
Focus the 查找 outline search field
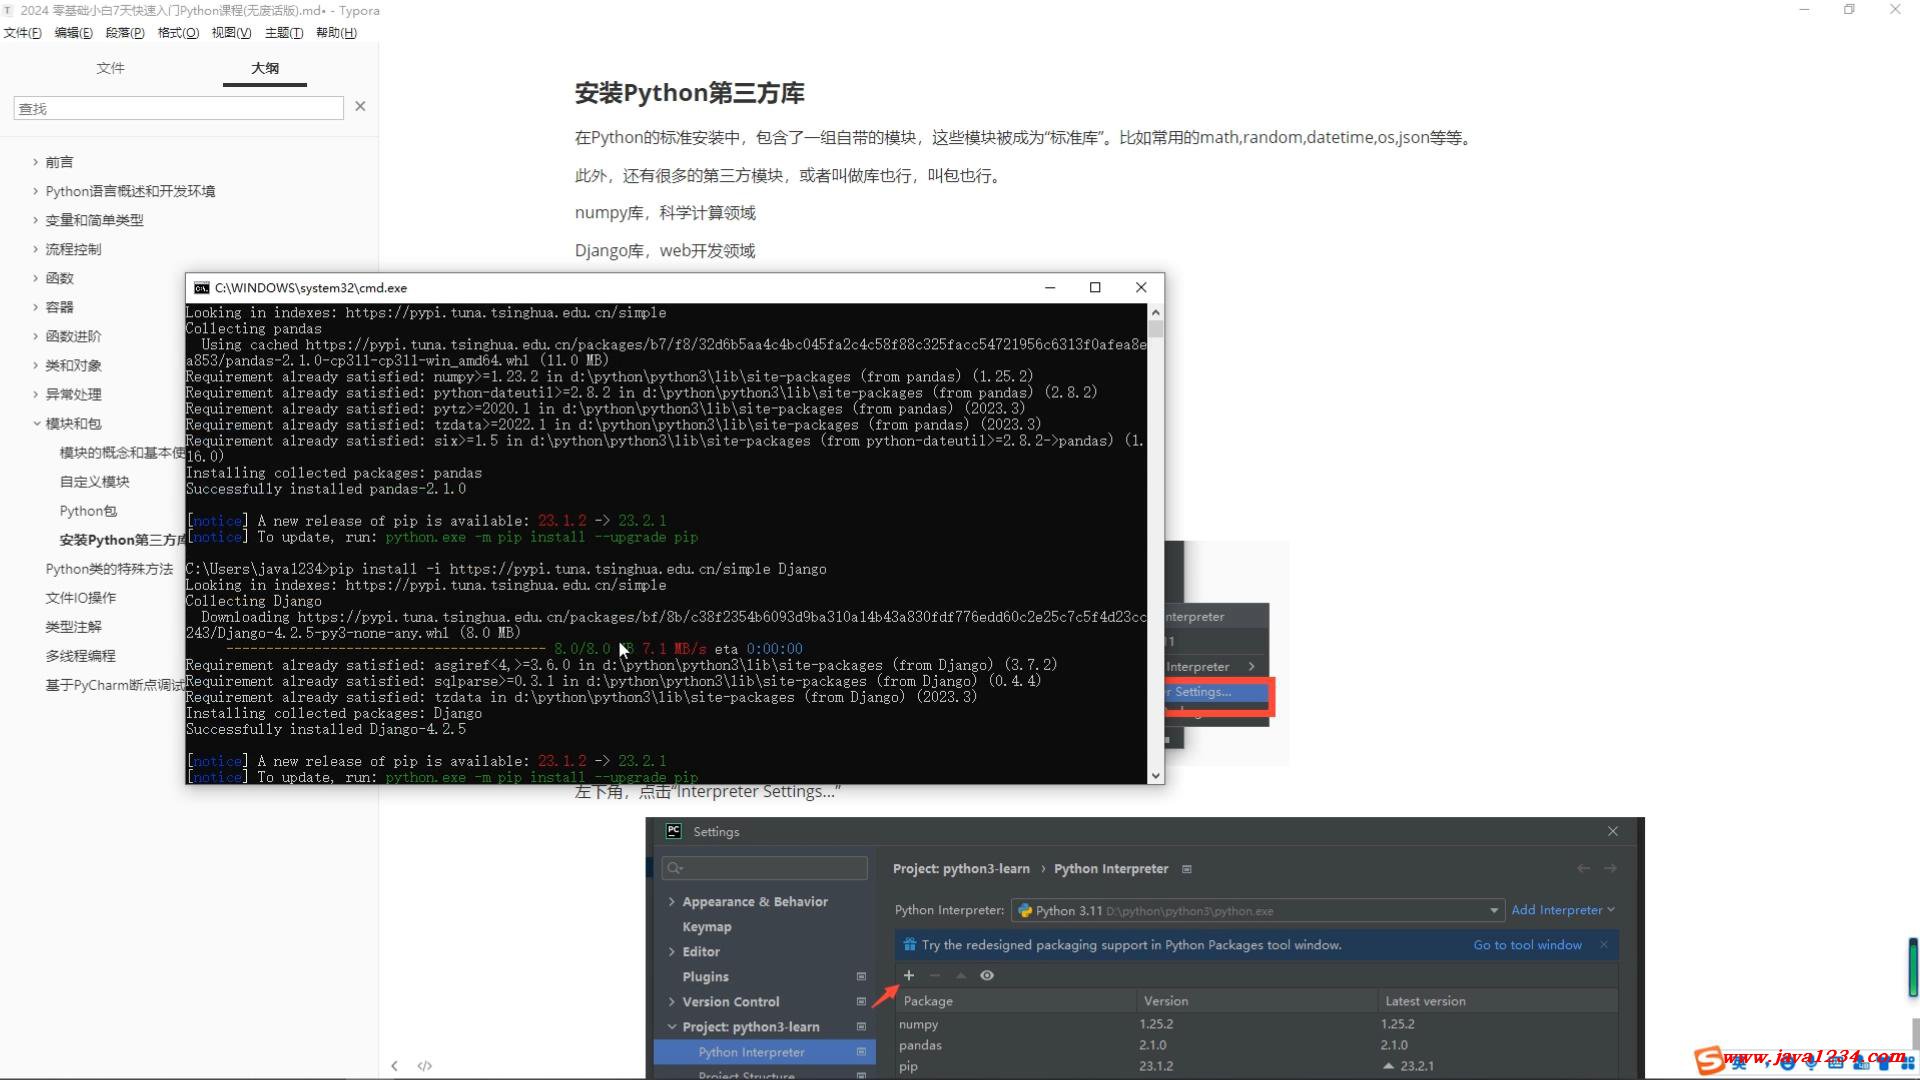pyautogui.click(x=178, y=108)
